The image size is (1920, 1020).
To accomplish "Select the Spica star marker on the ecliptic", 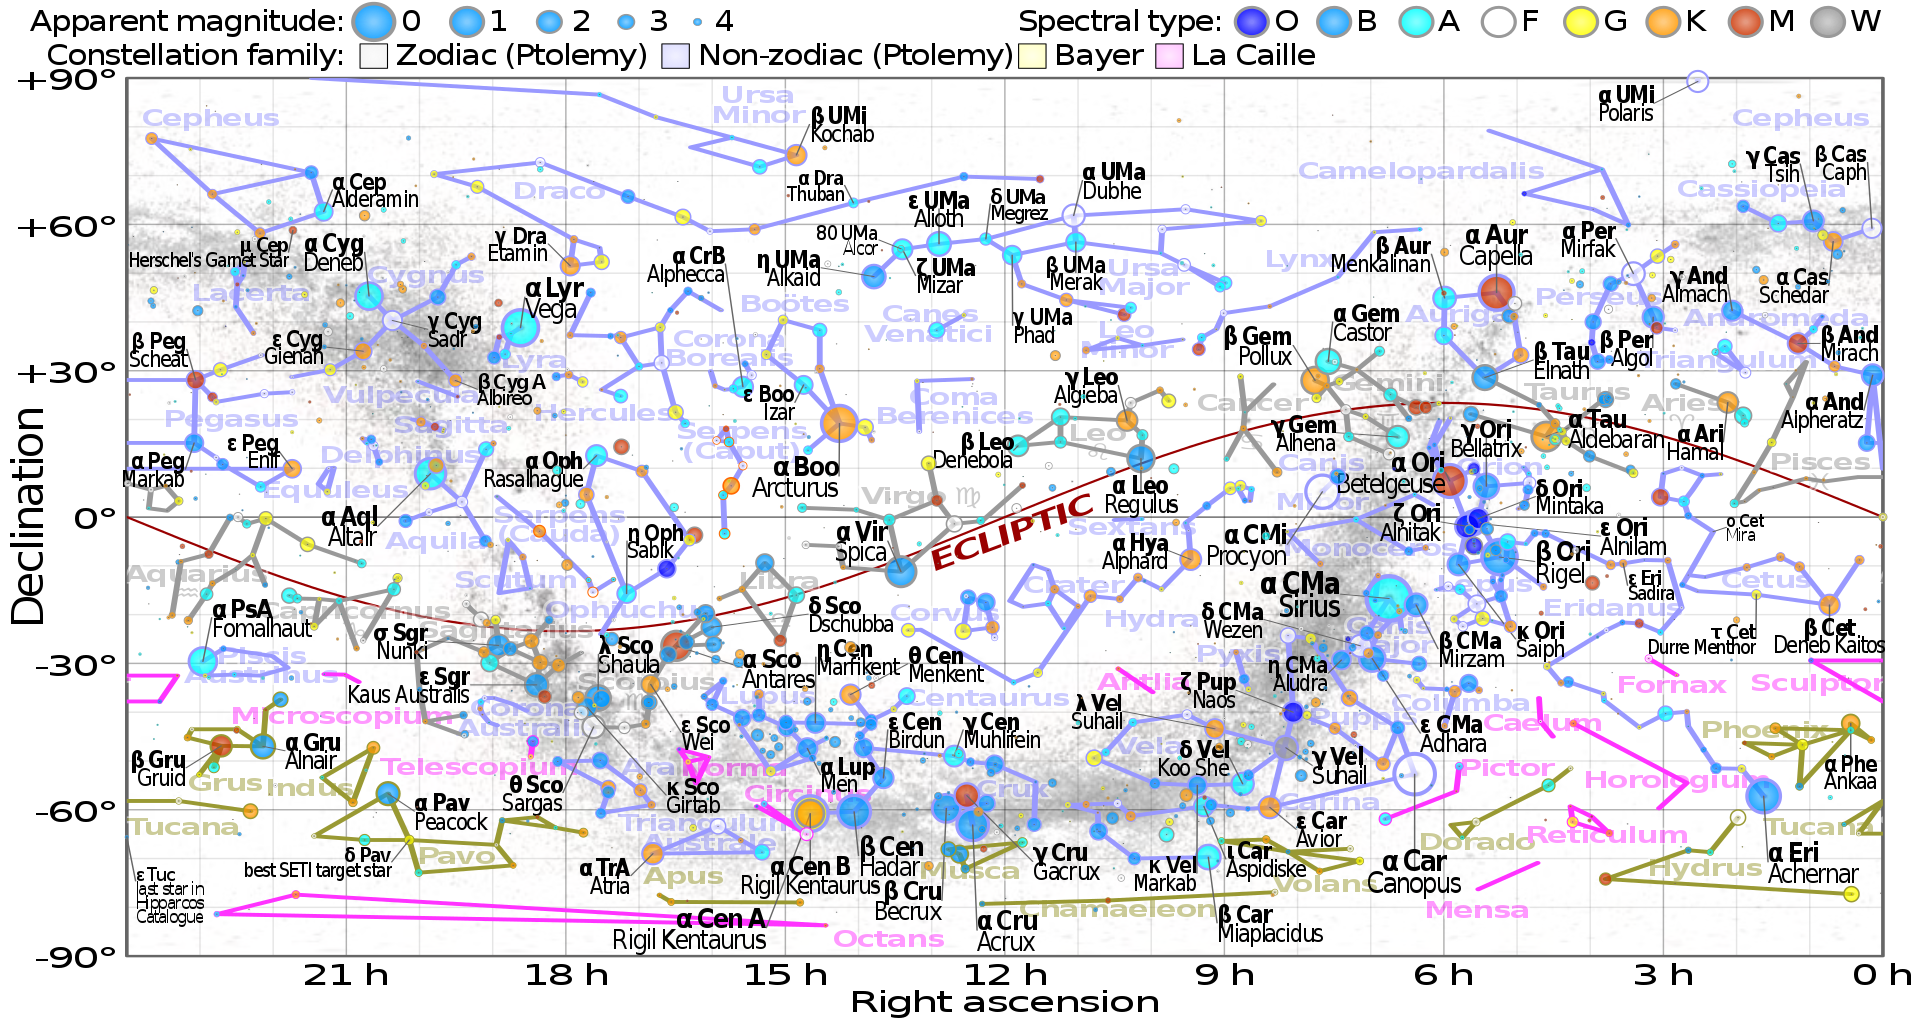I will coord(901,572).
